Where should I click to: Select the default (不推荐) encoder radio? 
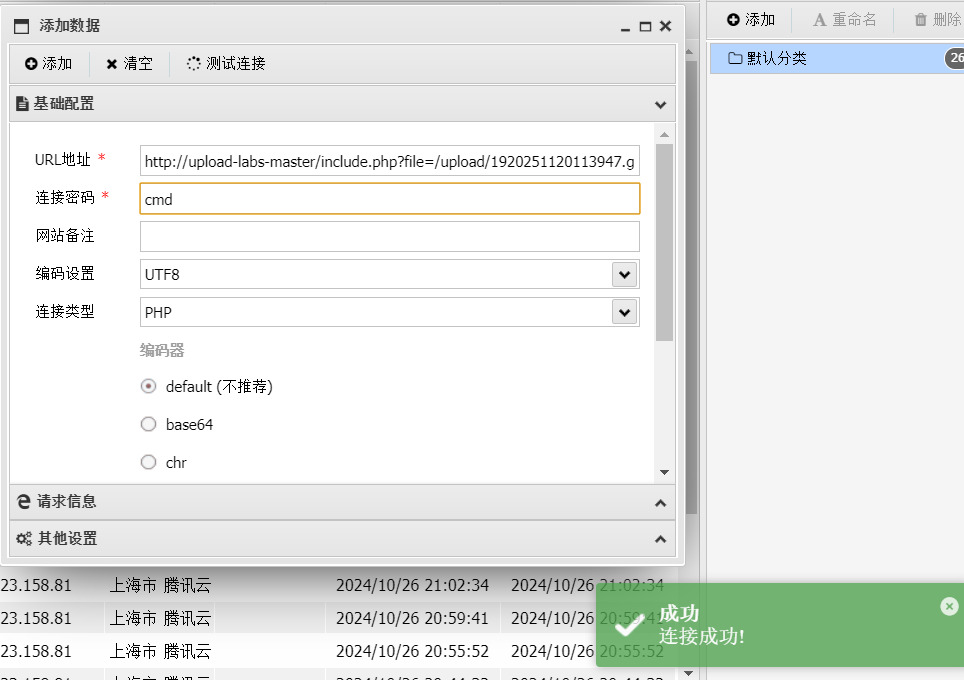[x=148, y=386]
